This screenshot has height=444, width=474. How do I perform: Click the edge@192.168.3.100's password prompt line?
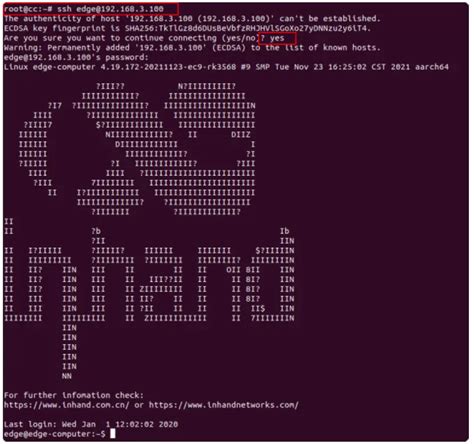[76, 57]
